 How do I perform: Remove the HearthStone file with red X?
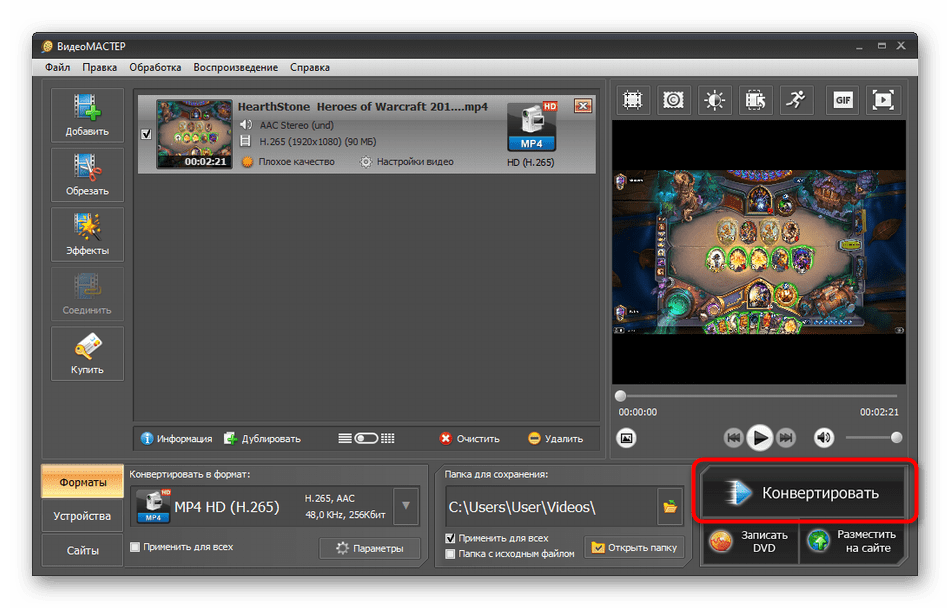point(583,106)
